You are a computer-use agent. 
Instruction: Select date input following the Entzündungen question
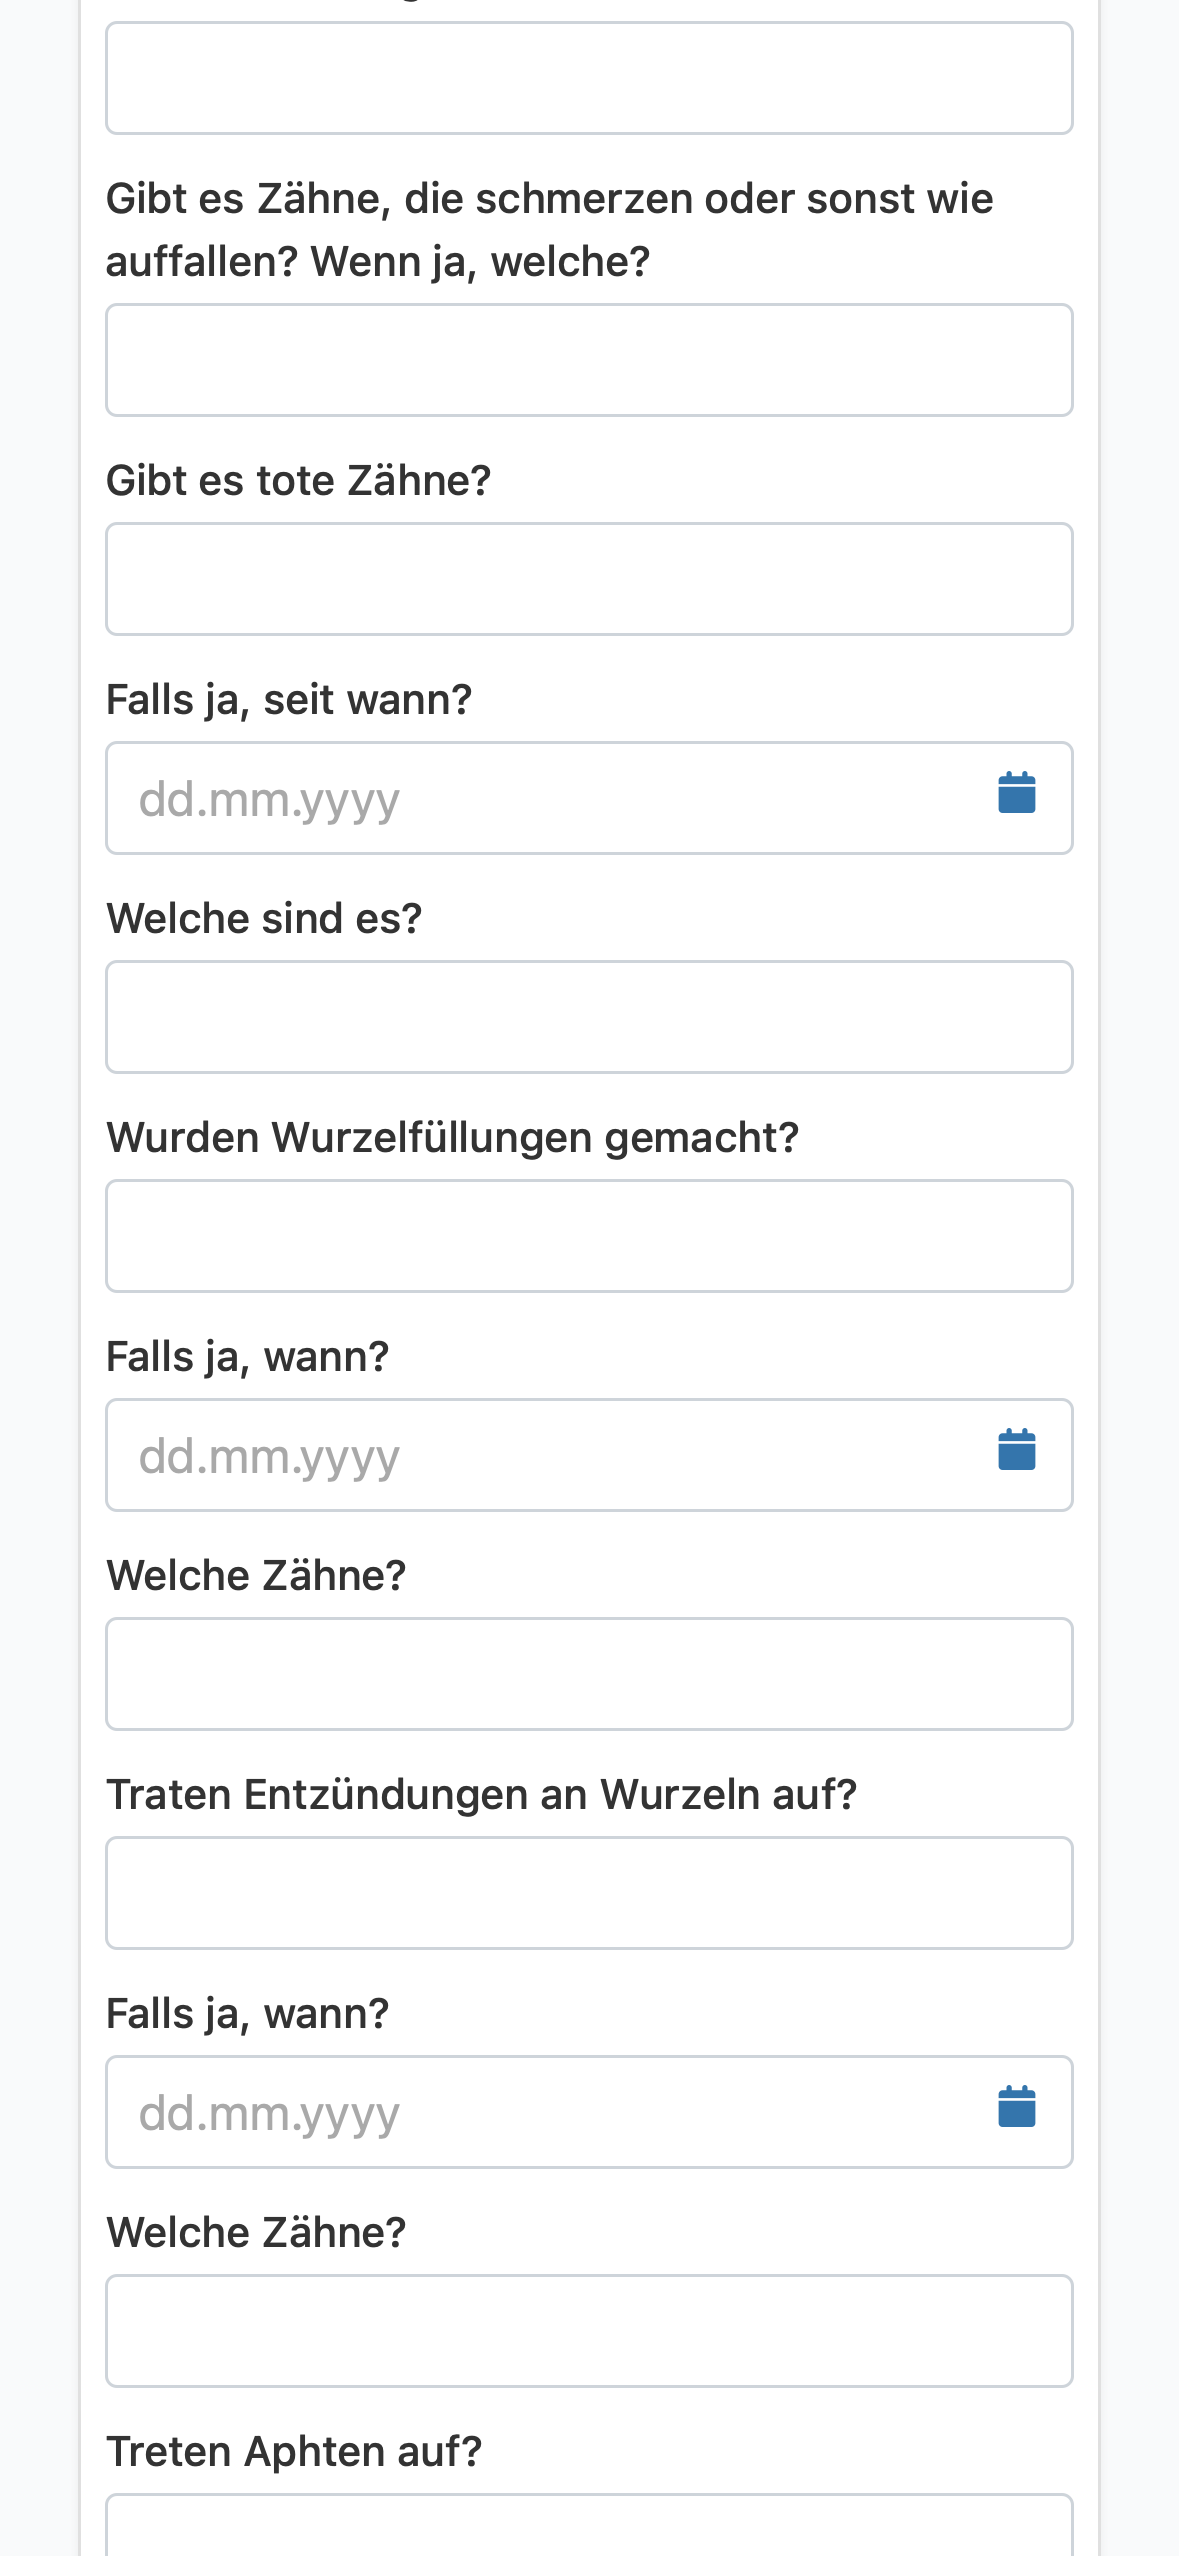click(x=589, y=2112)
